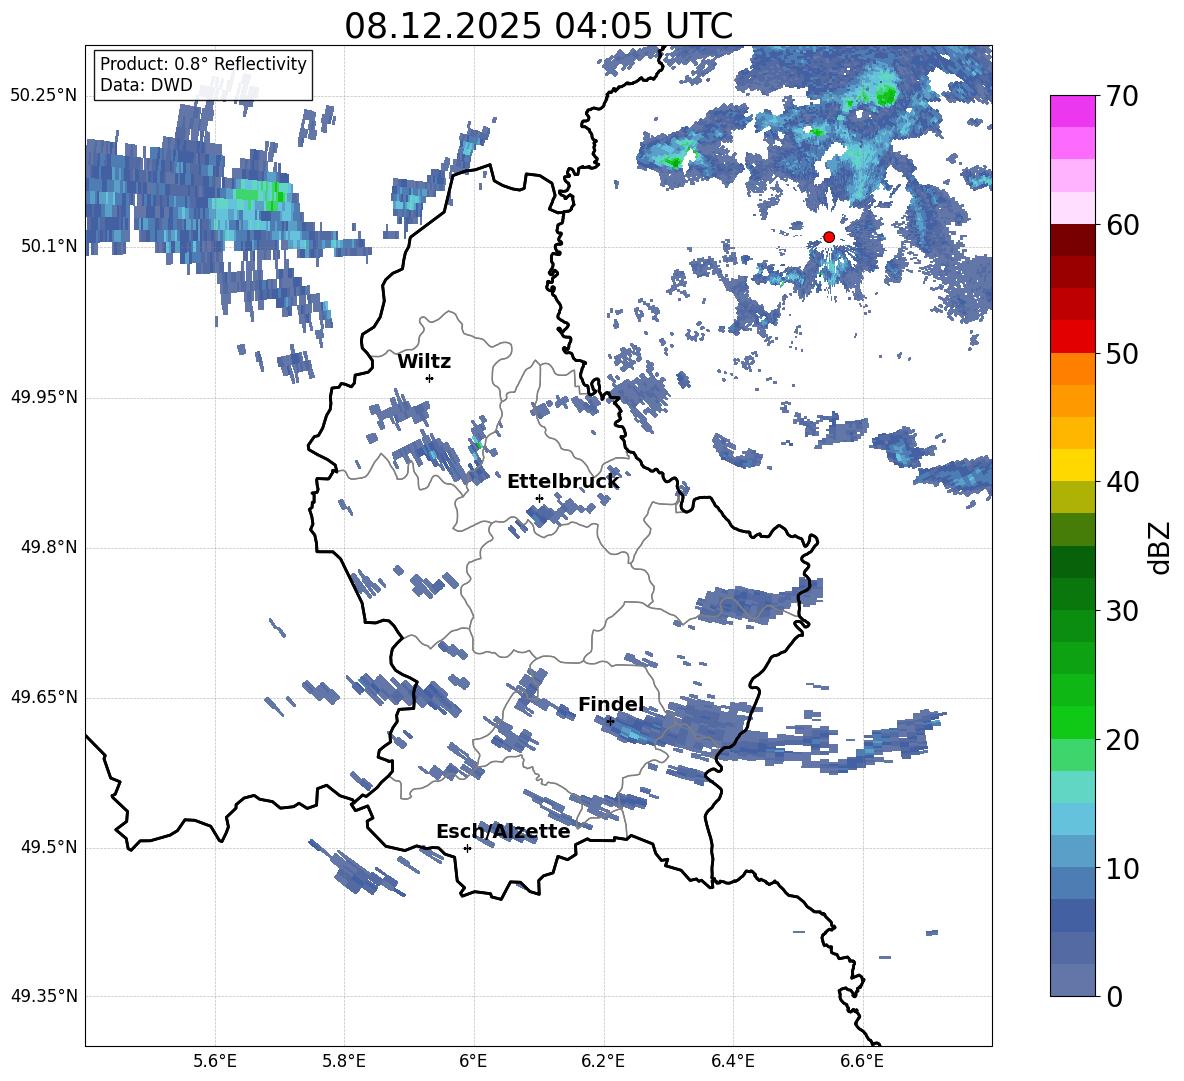
Task: Click the 5.8°E longitude label
Action: tap(344, 1061)
